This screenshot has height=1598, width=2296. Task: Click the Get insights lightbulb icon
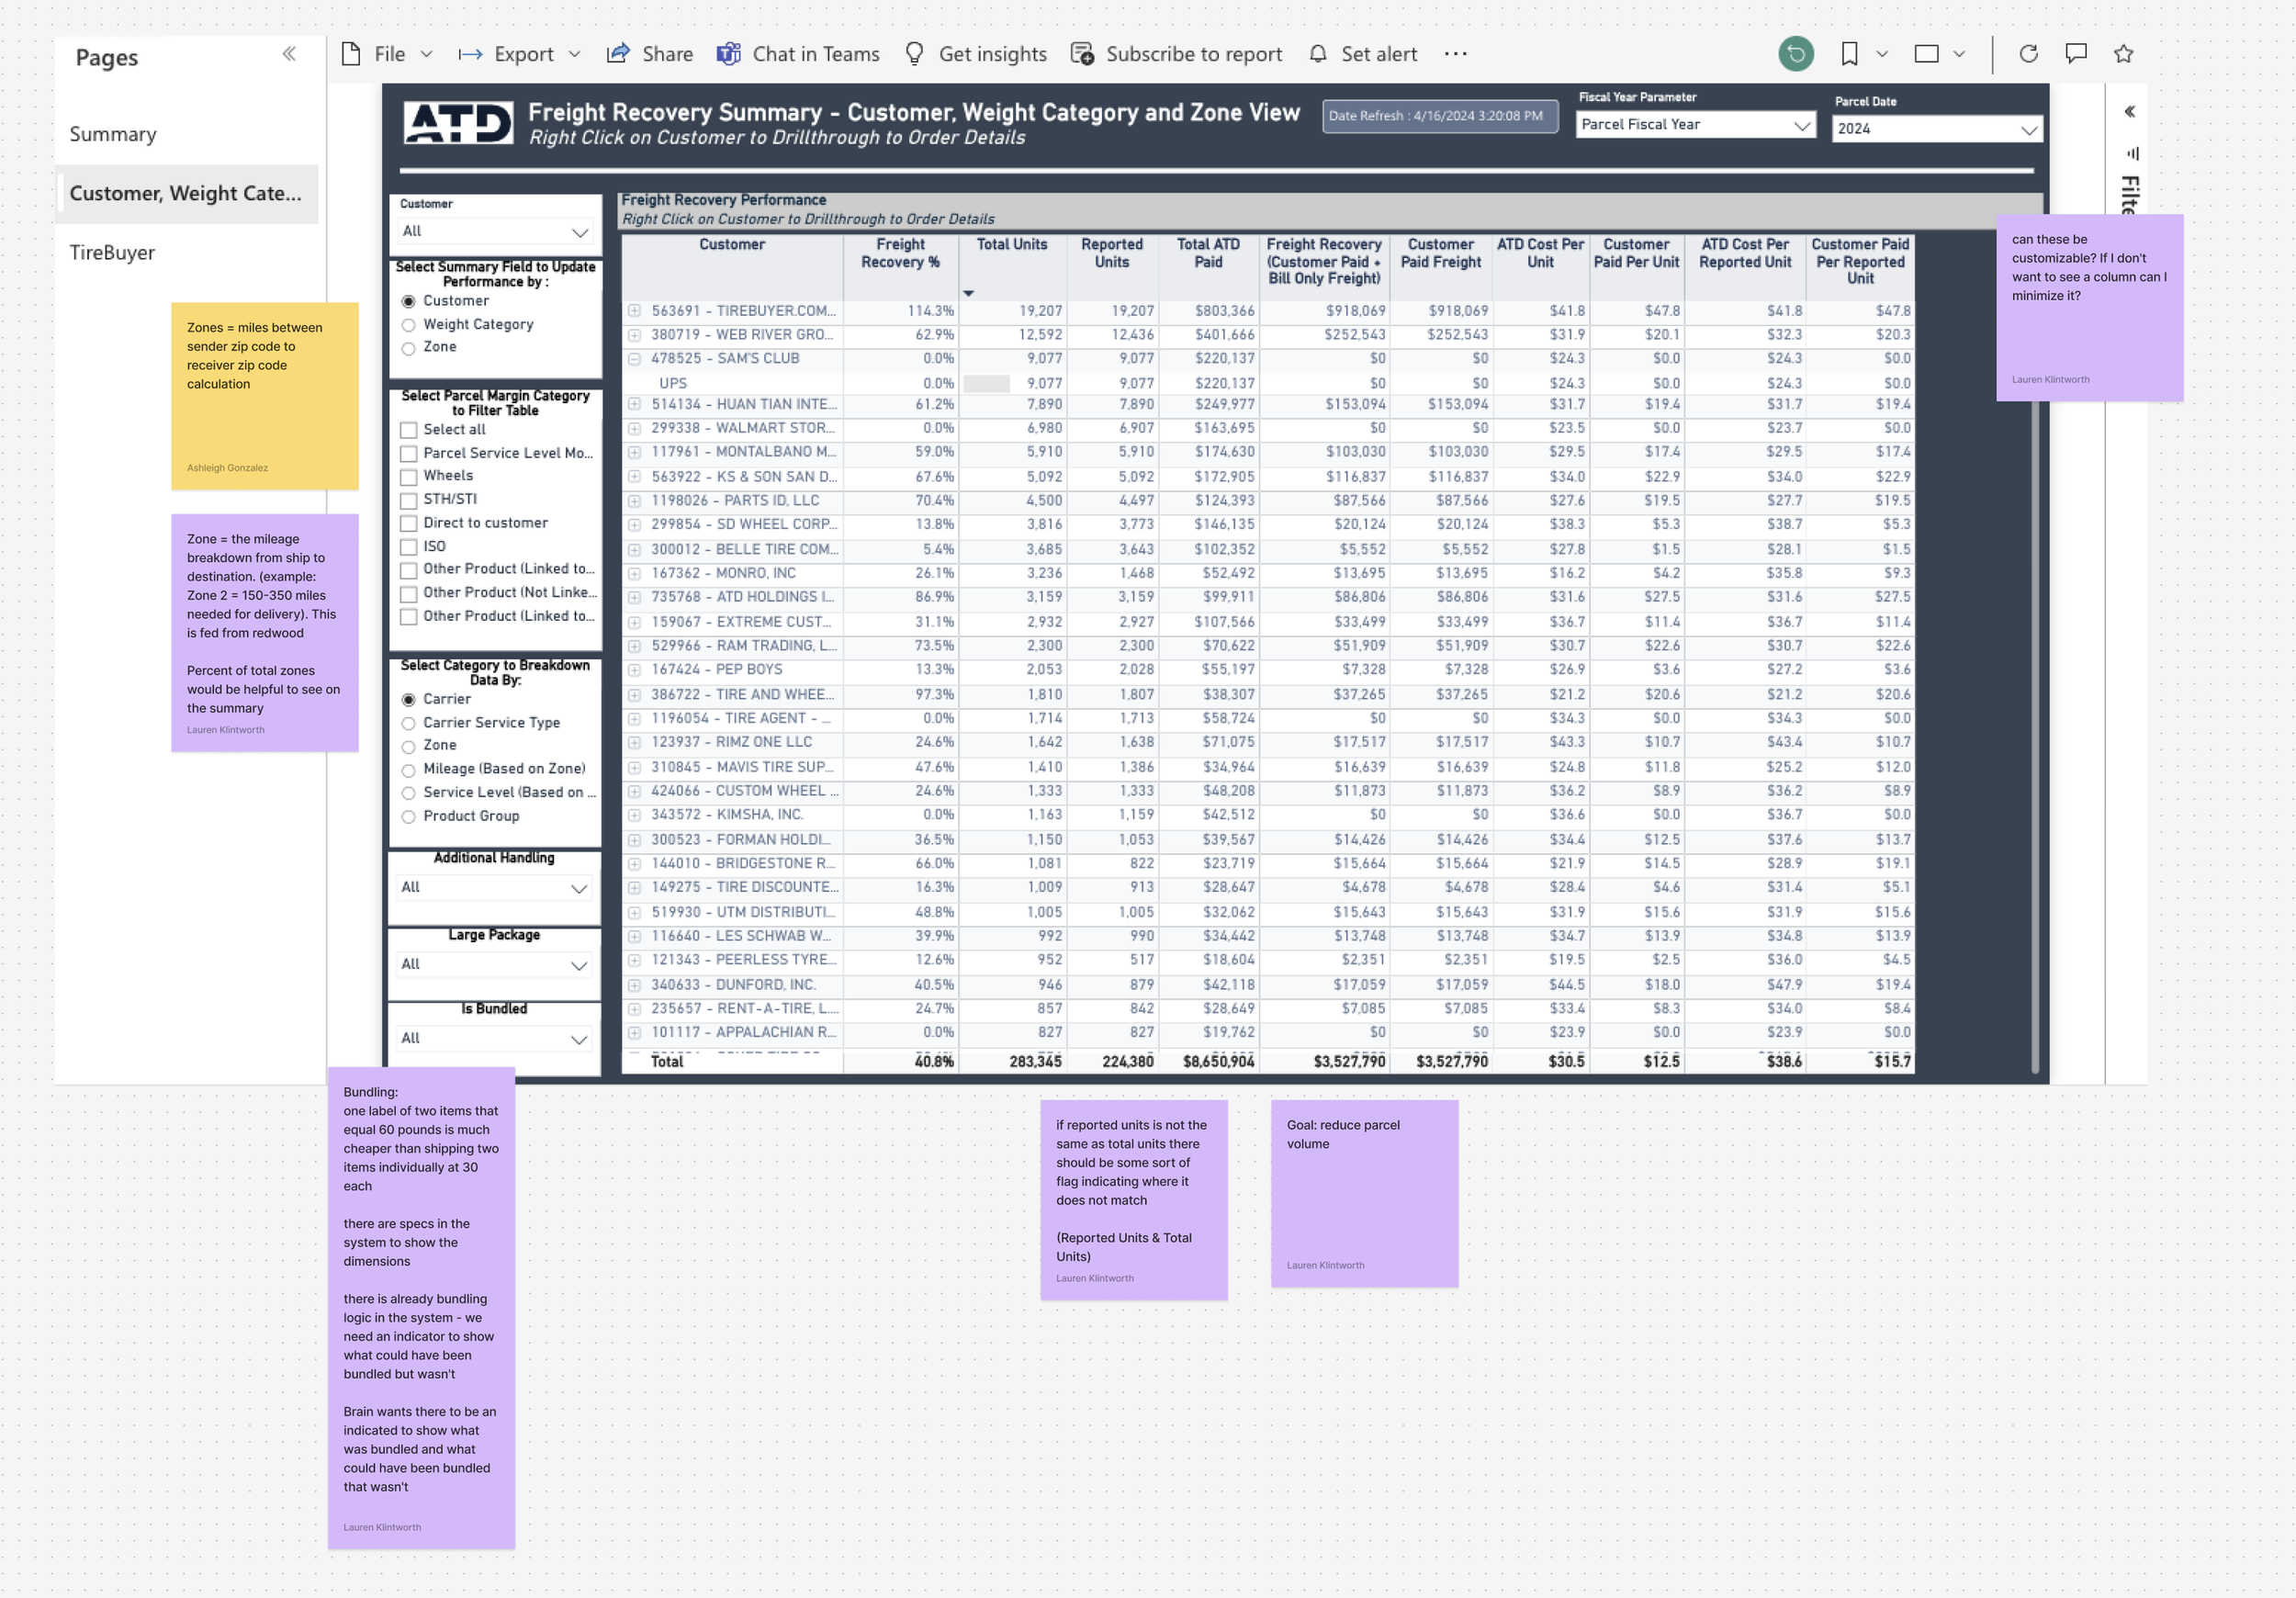tap(913, 54)
